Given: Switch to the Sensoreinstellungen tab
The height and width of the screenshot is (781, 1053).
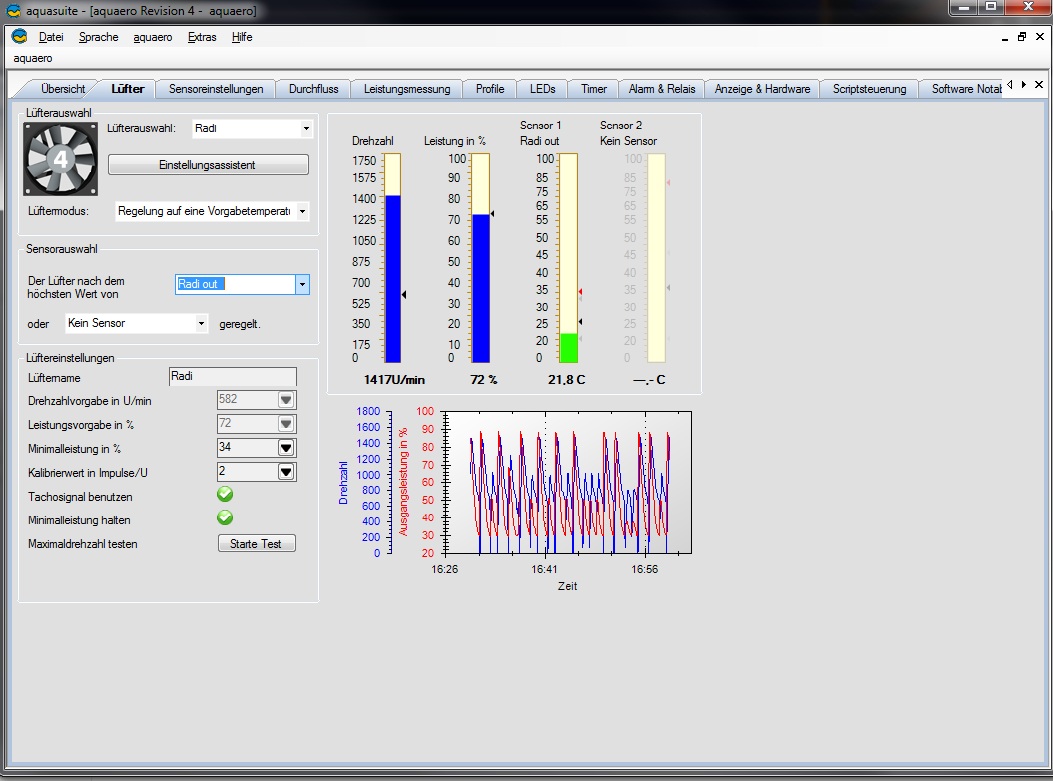Looking at the screenshot, I should tap(216, 89).
